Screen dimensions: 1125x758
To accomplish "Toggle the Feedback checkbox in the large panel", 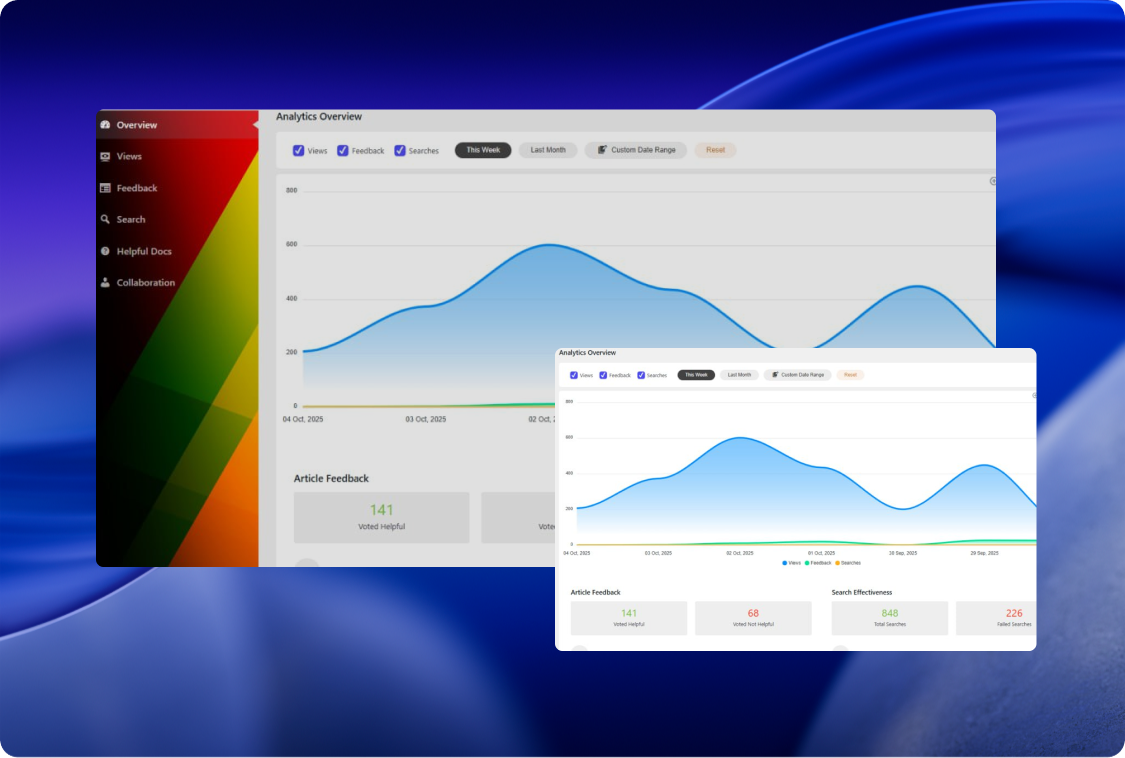I will pyautogui.click(x=343, y=151).
